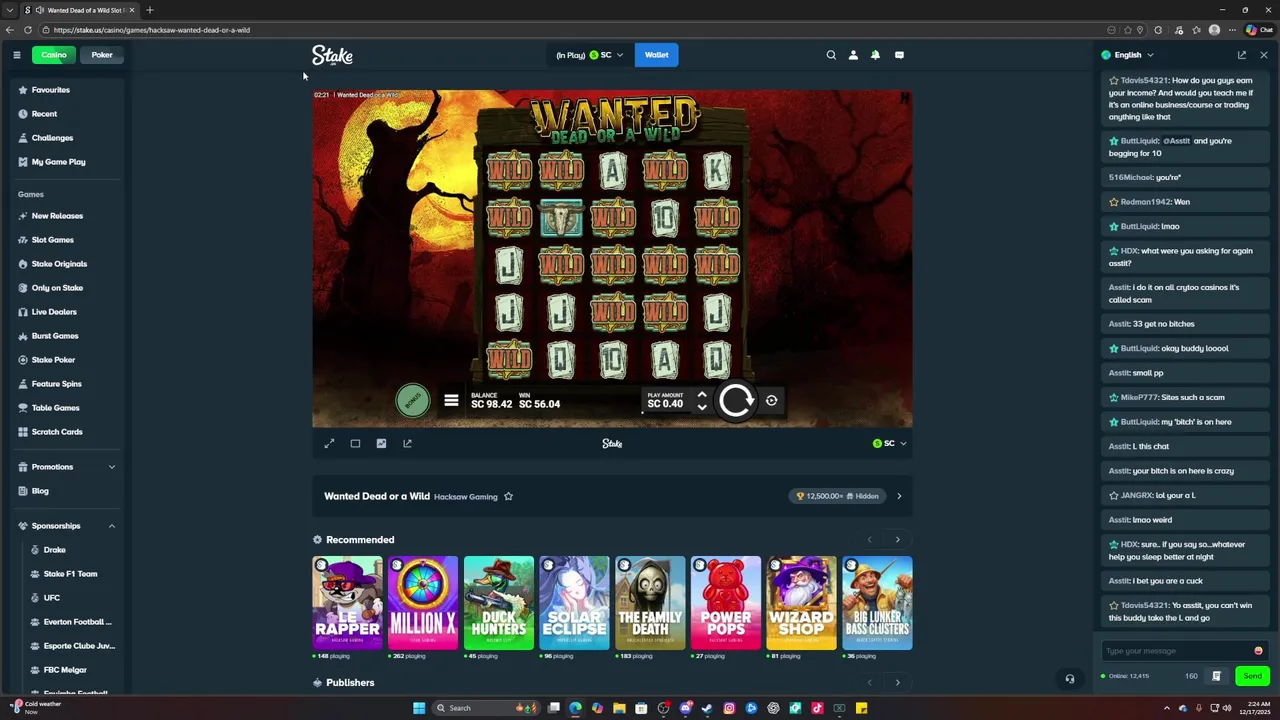Open the autoplay settings icon

point(771,400)
